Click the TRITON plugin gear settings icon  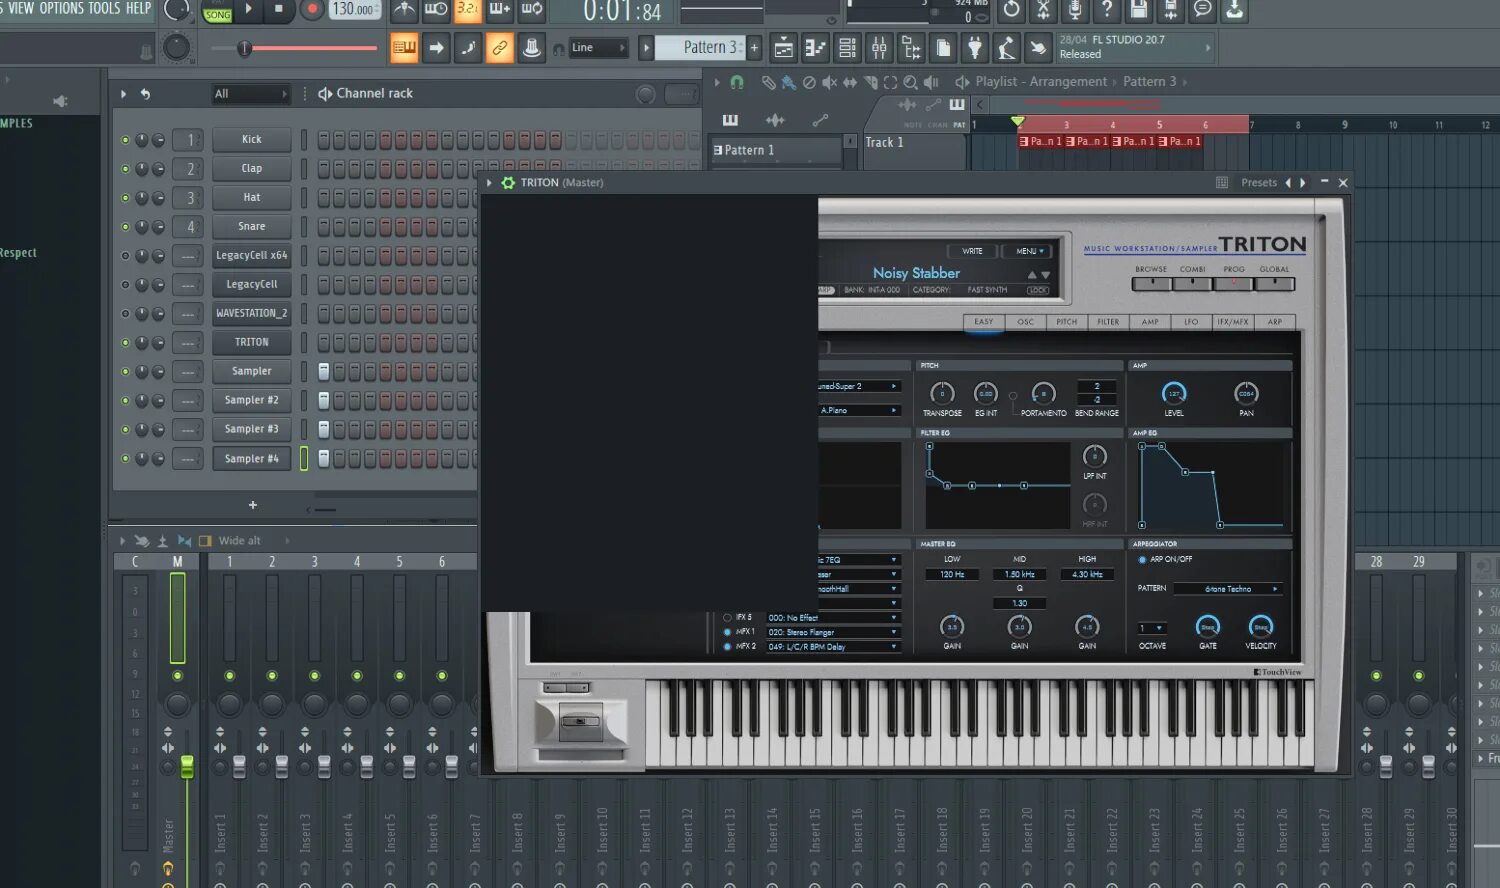pos(508,183)
